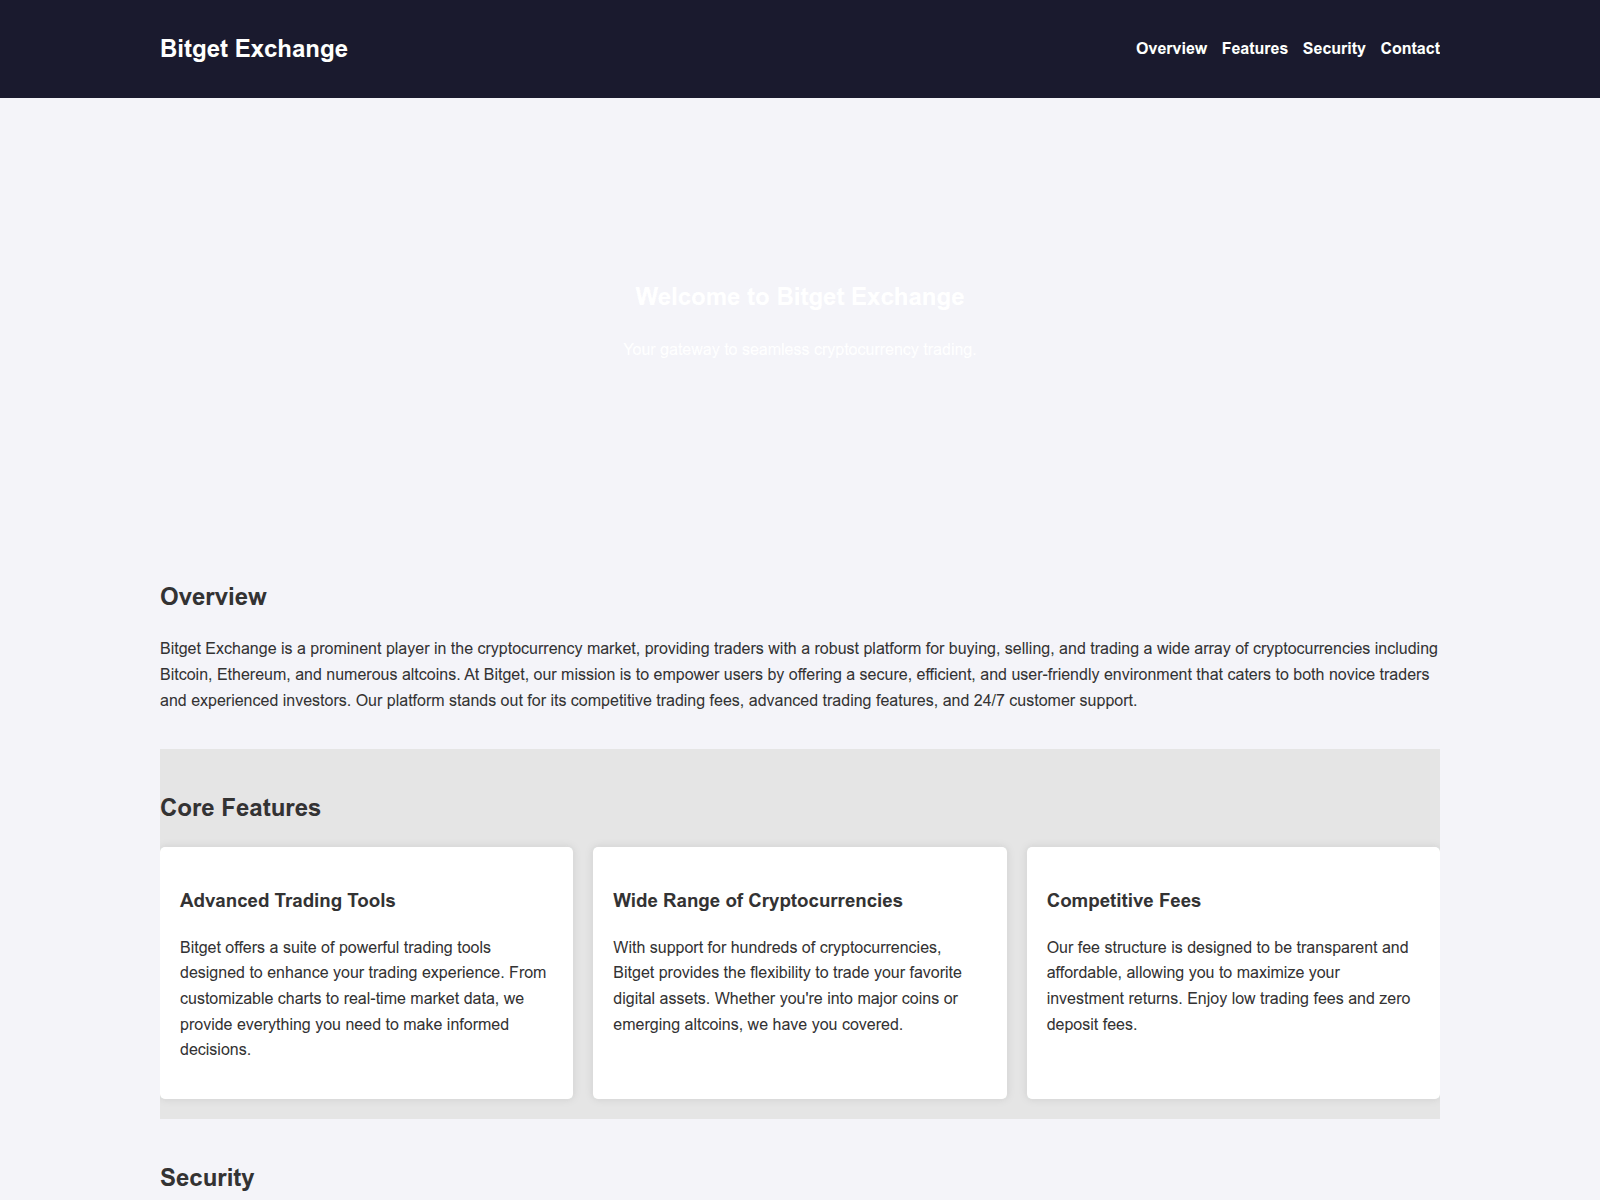Click empty space in the dark header bar

740,49
